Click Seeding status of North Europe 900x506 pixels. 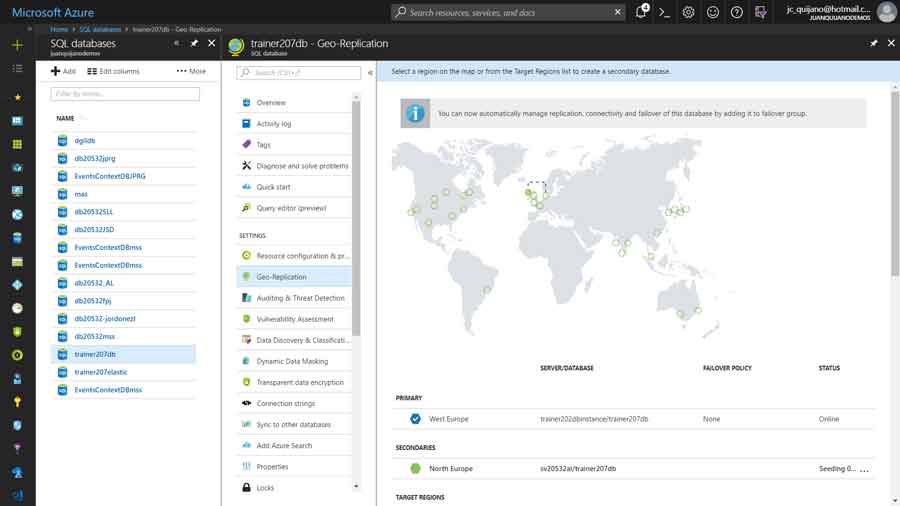click(x=837, y=469)
